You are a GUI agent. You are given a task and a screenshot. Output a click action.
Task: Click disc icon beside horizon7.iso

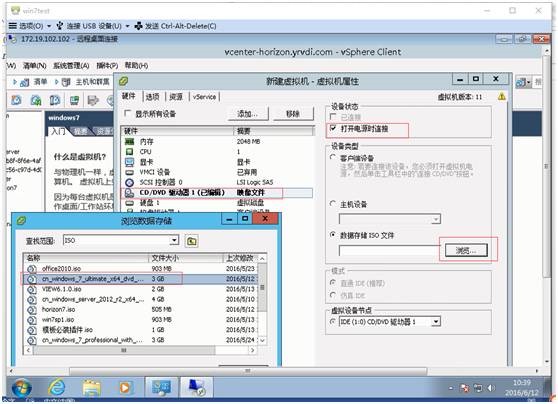point(32,310)
